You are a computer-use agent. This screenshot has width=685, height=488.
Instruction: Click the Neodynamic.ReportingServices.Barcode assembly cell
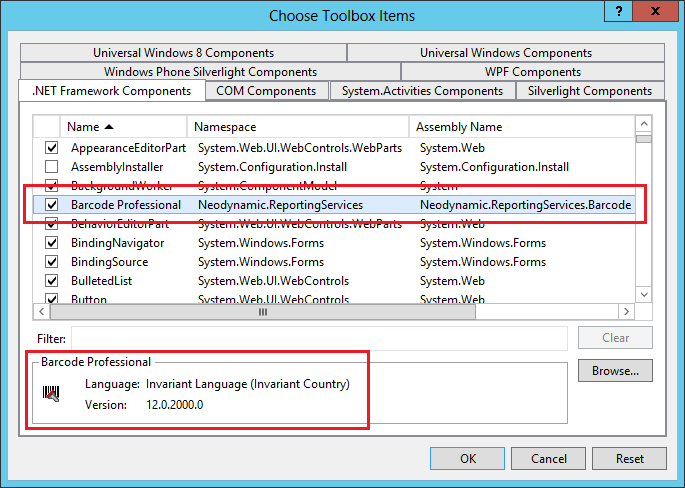click(526, 205)
